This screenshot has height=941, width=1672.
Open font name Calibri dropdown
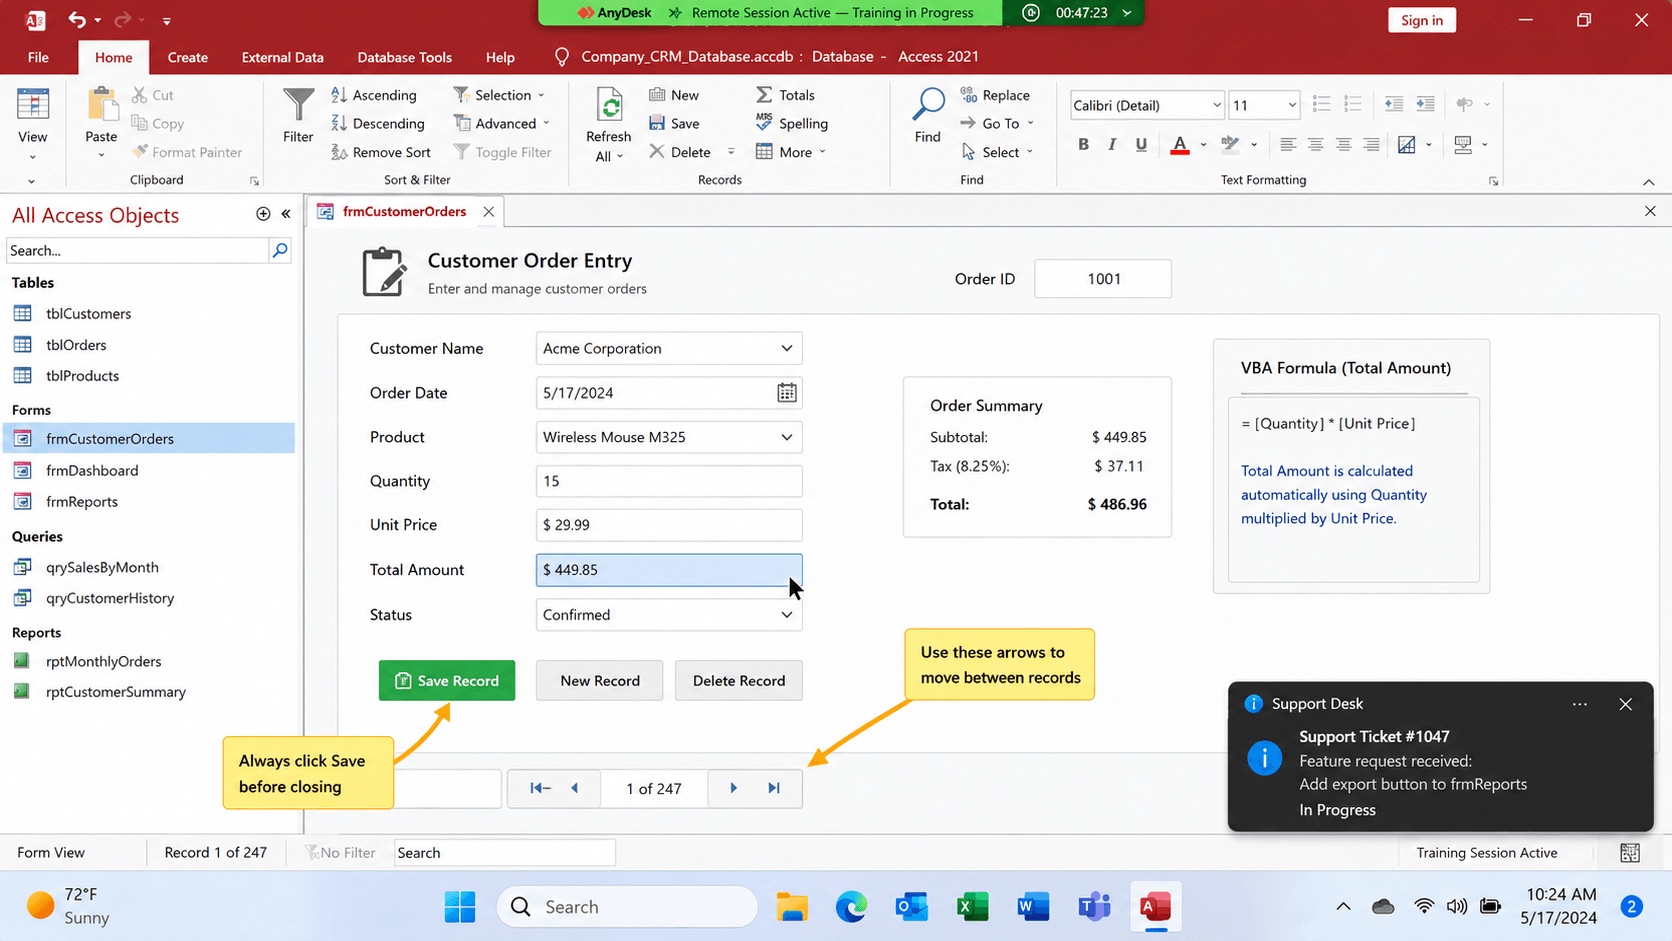click(1216, 105)
